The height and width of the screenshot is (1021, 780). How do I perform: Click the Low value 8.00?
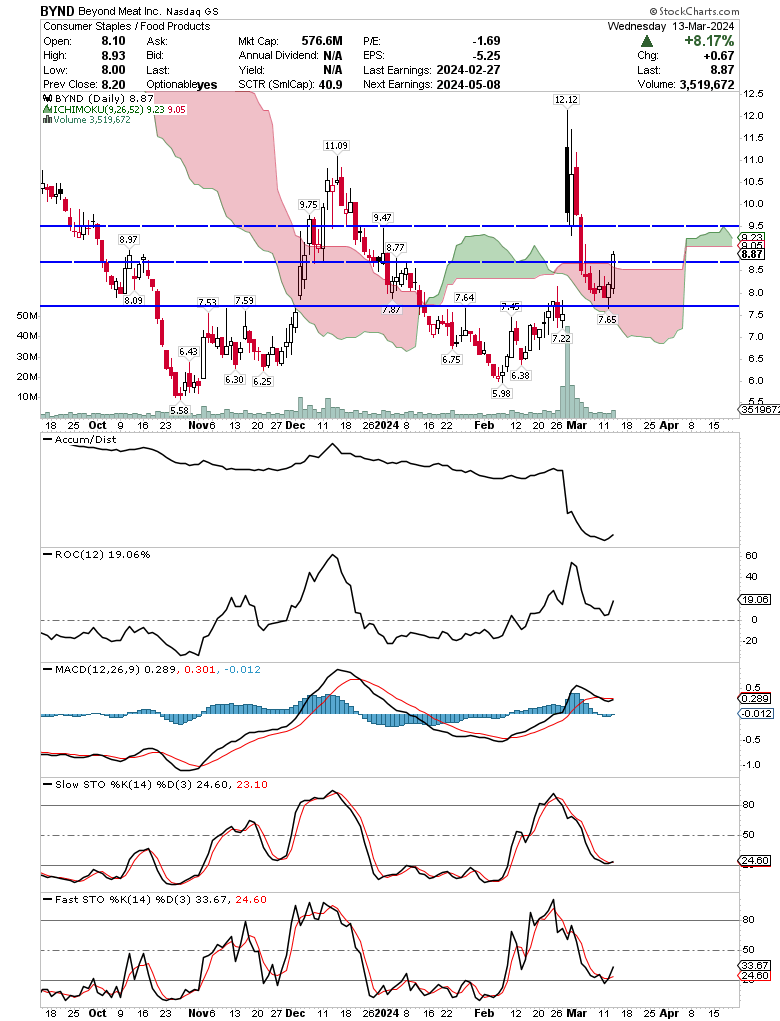click(x=113, y=70)
